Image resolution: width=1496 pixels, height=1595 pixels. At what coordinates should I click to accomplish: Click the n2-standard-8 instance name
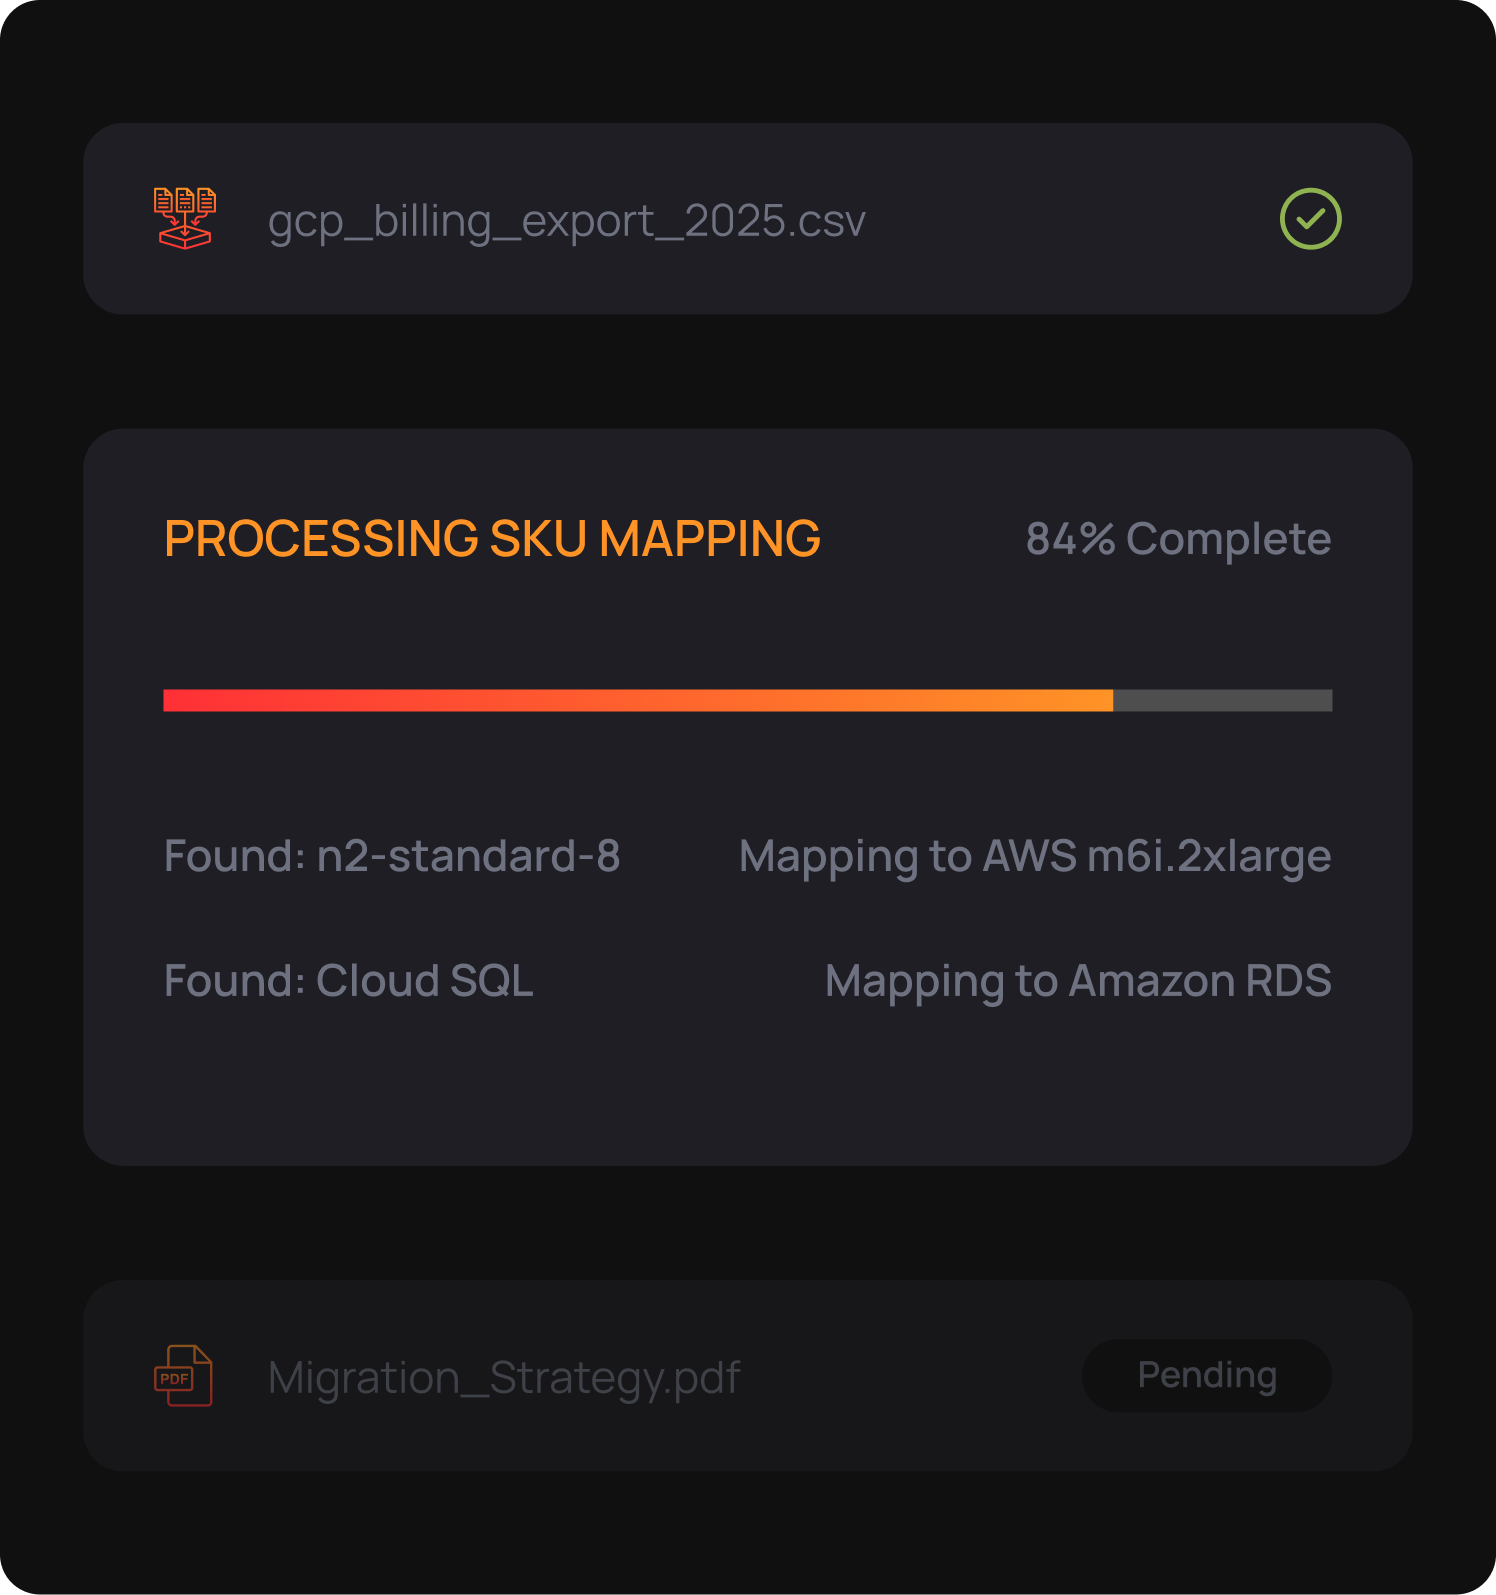tap(468, 856)
